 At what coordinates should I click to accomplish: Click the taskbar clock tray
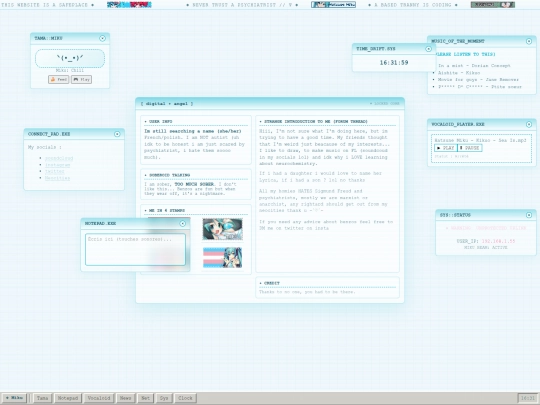[528, 398]
